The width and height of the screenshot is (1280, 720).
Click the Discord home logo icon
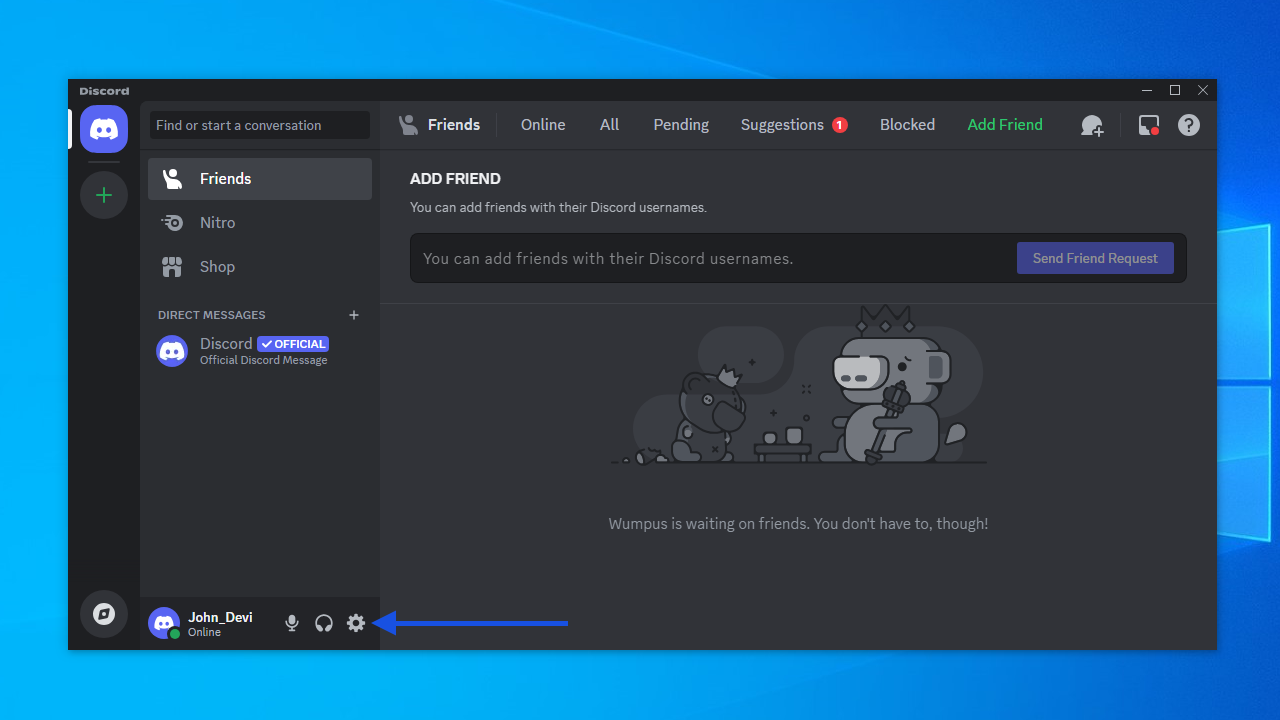click(104, 129)
